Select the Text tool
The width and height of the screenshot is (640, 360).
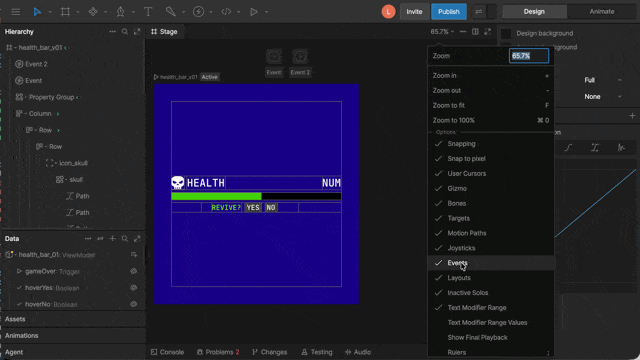tap(148, 12)
